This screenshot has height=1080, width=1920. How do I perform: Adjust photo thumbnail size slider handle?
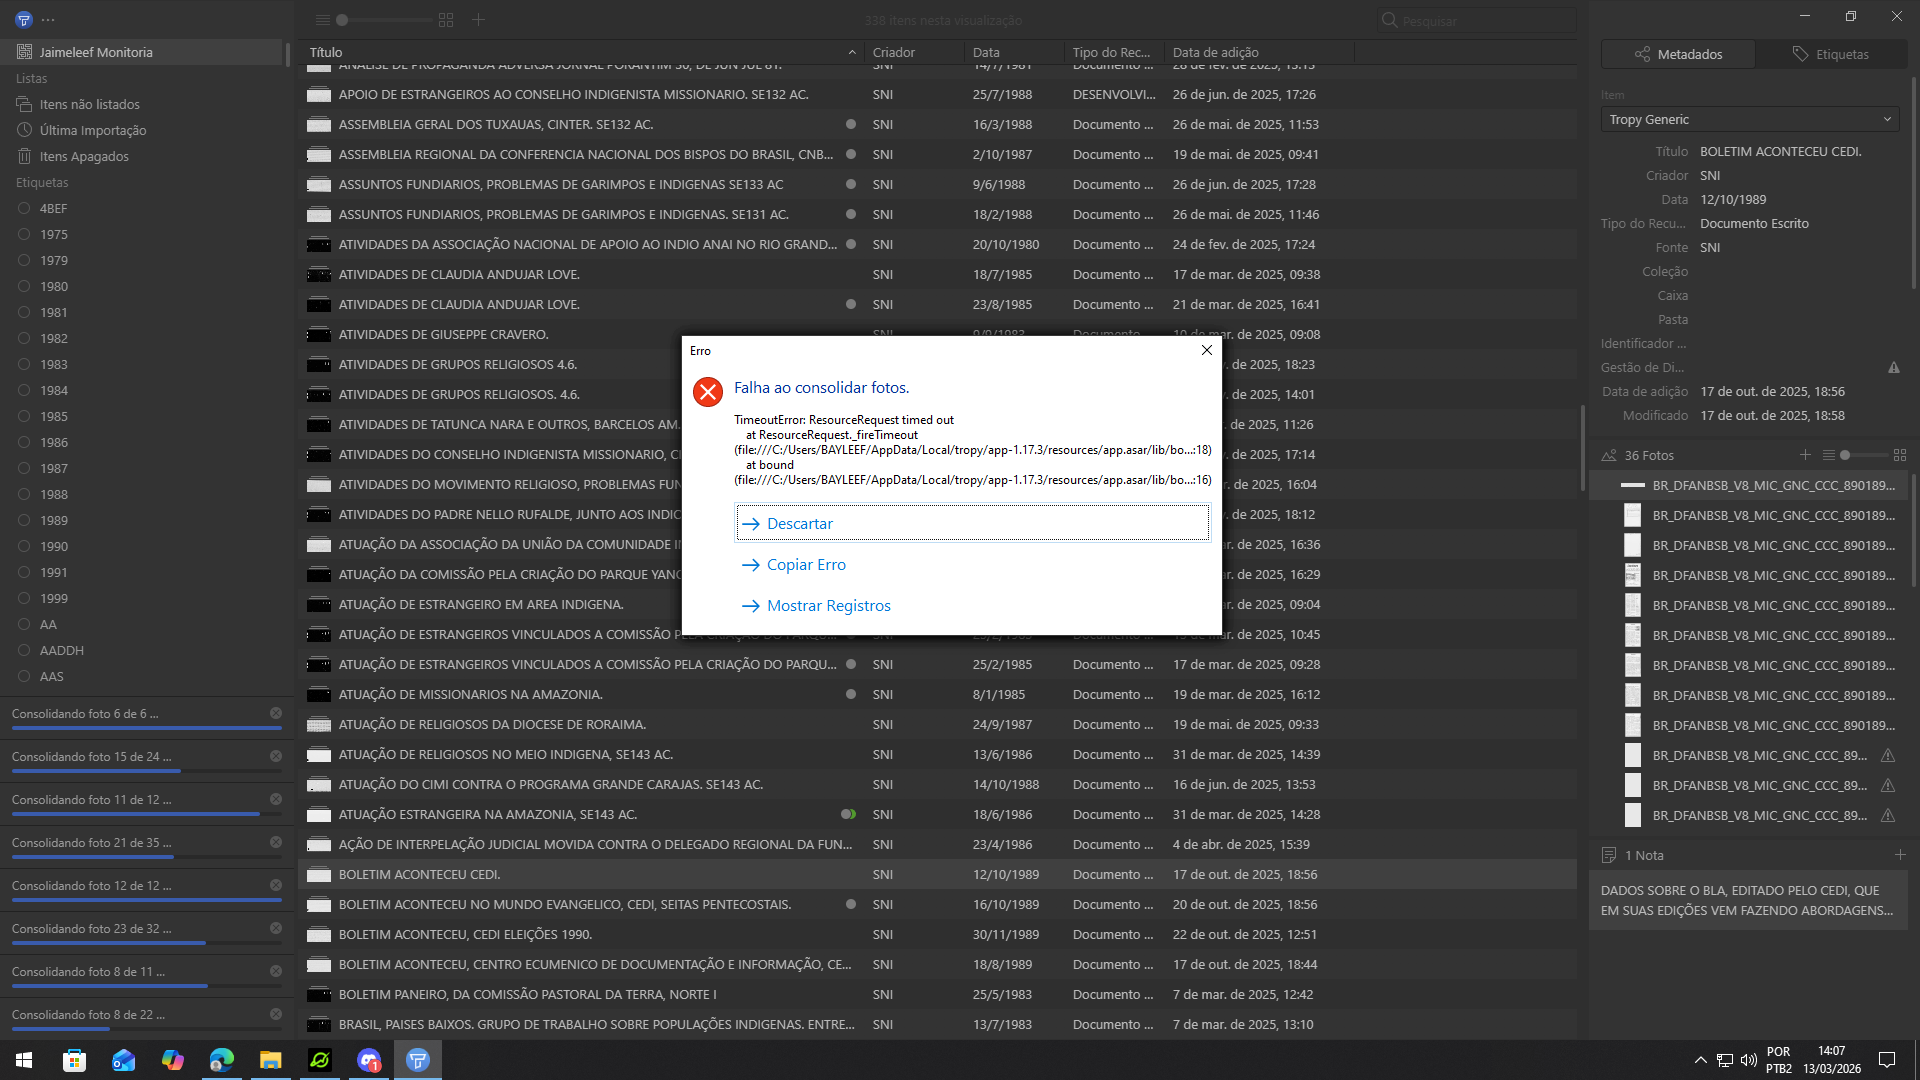1844,455
